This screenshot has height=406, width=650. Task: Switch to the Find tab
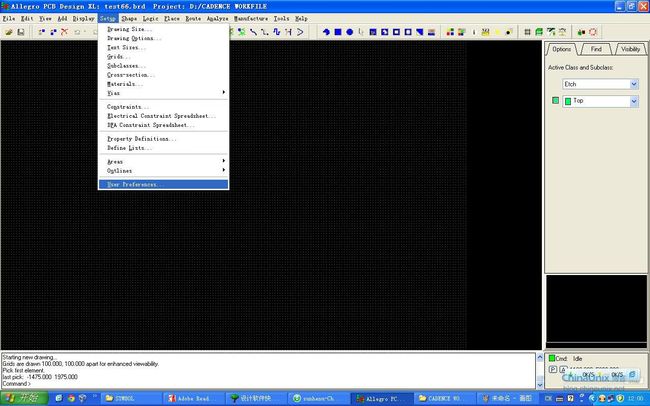[x=596, y=49]
